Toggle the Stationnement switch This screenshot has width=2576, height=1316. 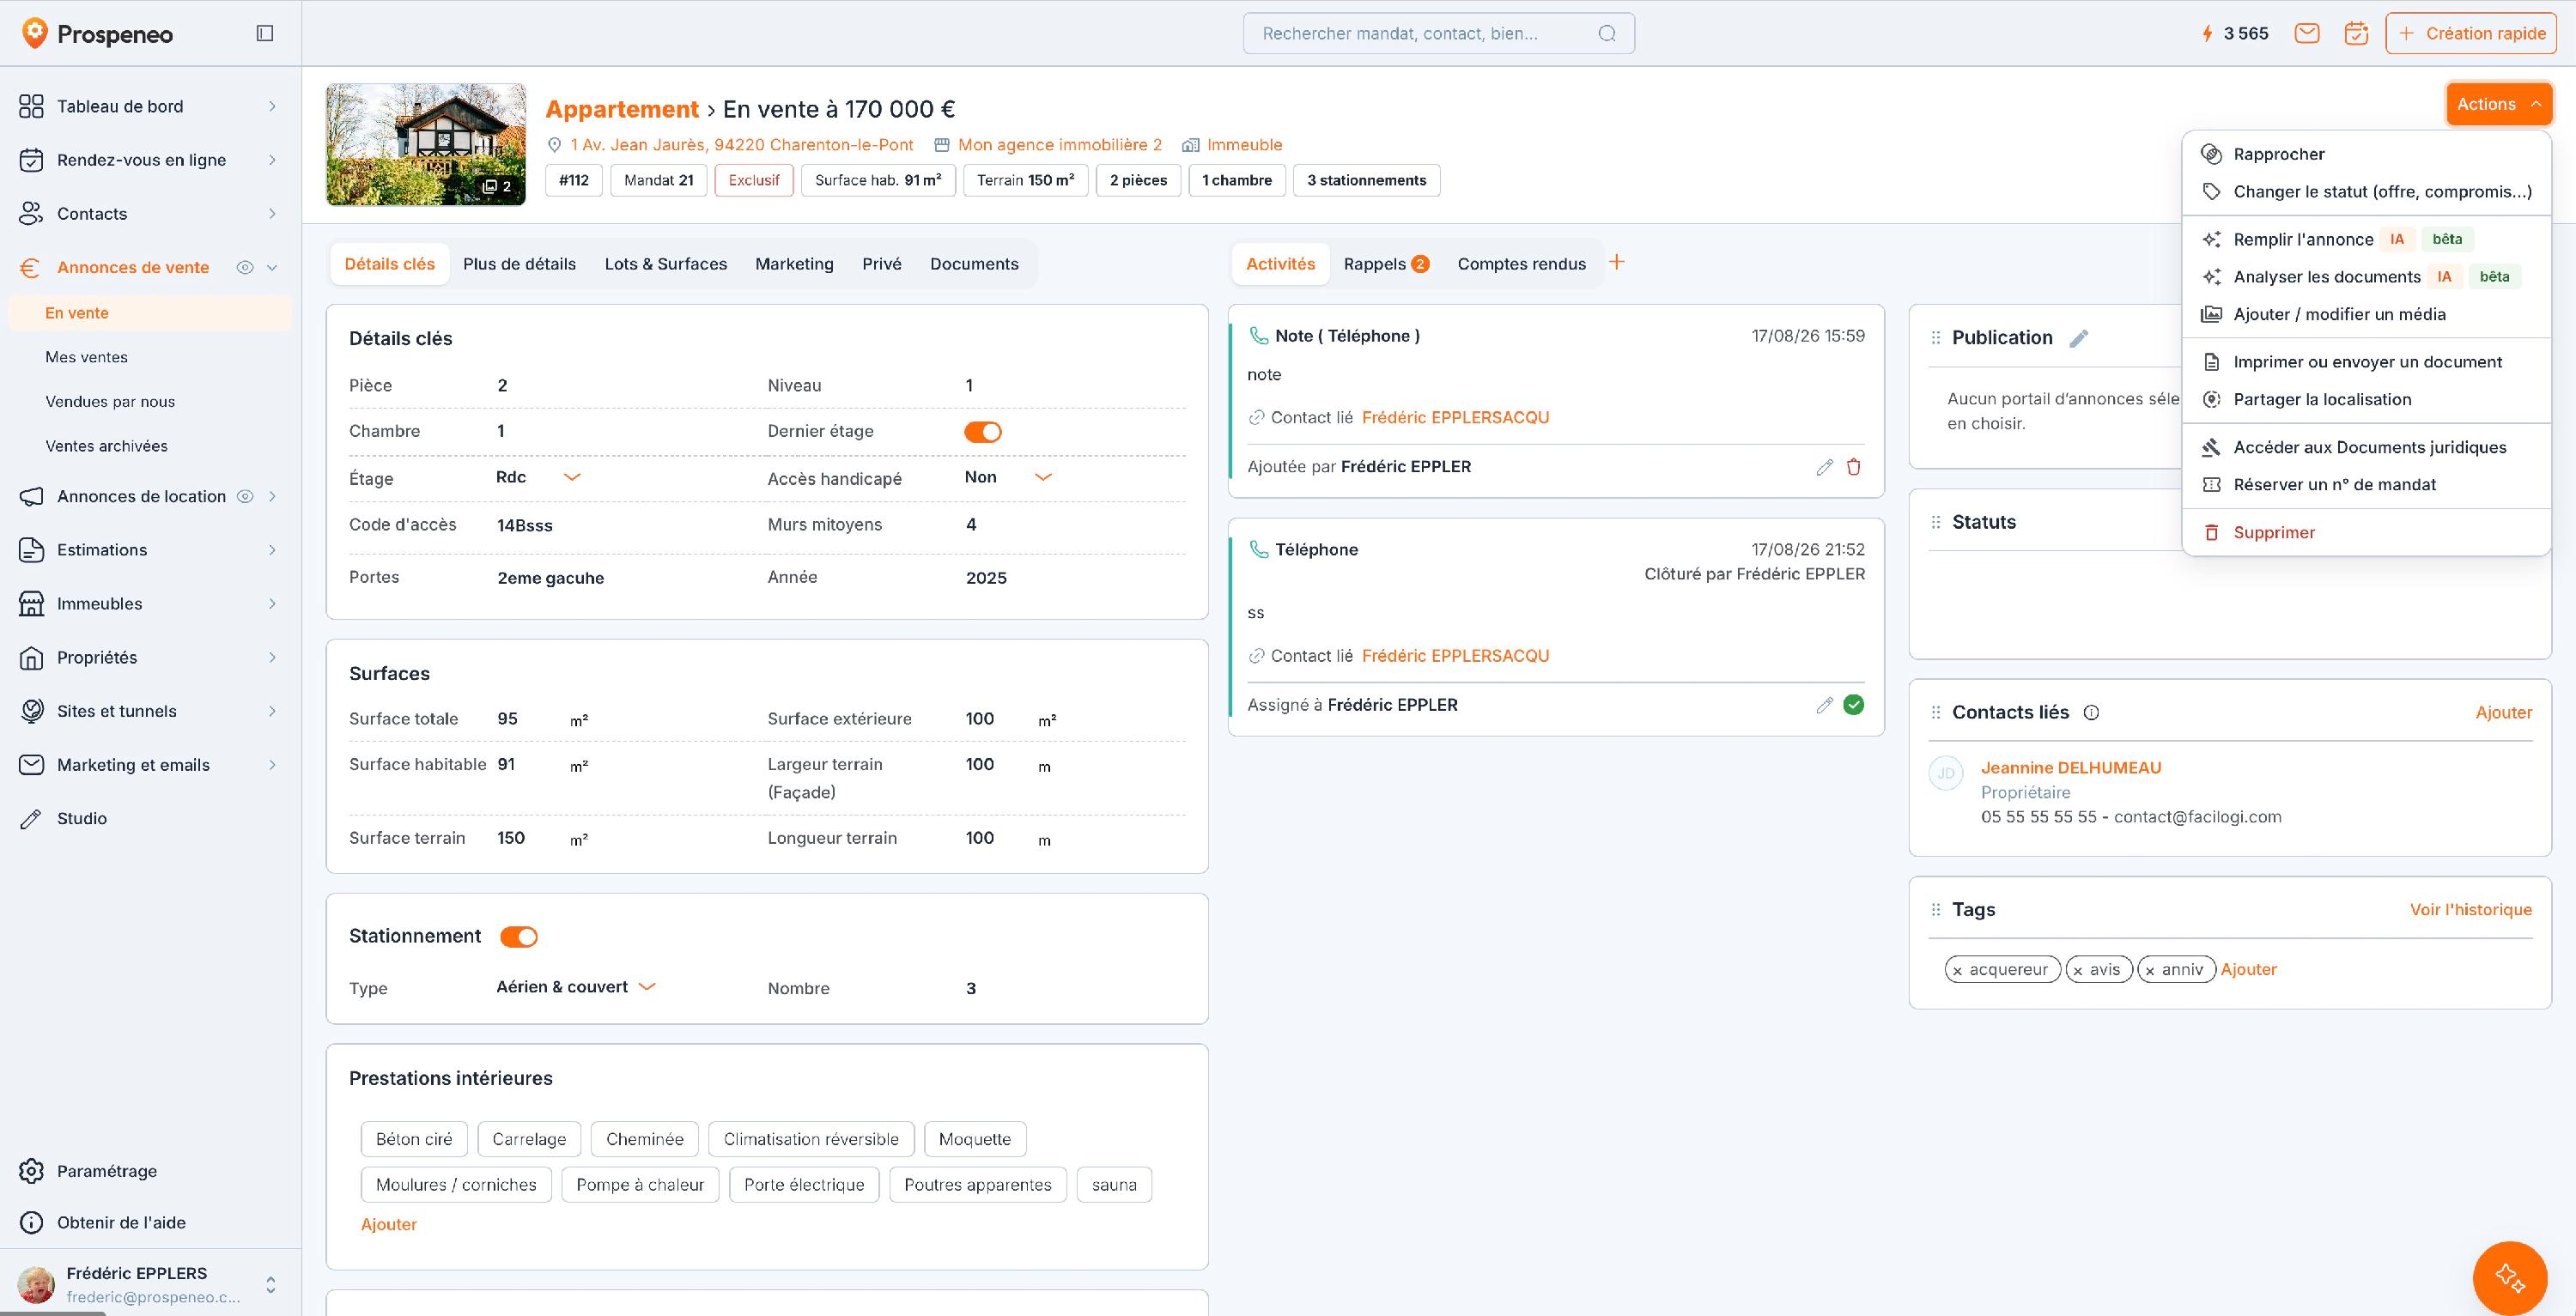click(x=519, y=937)
